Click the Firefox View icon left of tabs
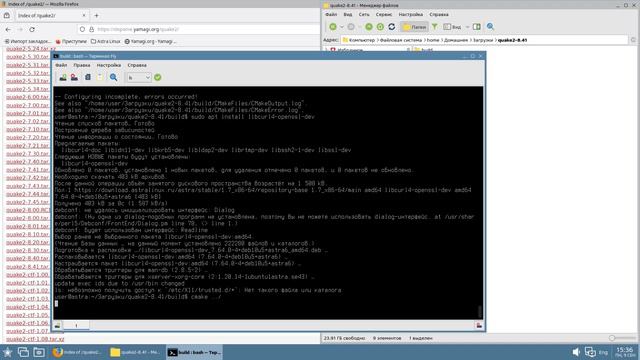 click(x=7, y=16)
